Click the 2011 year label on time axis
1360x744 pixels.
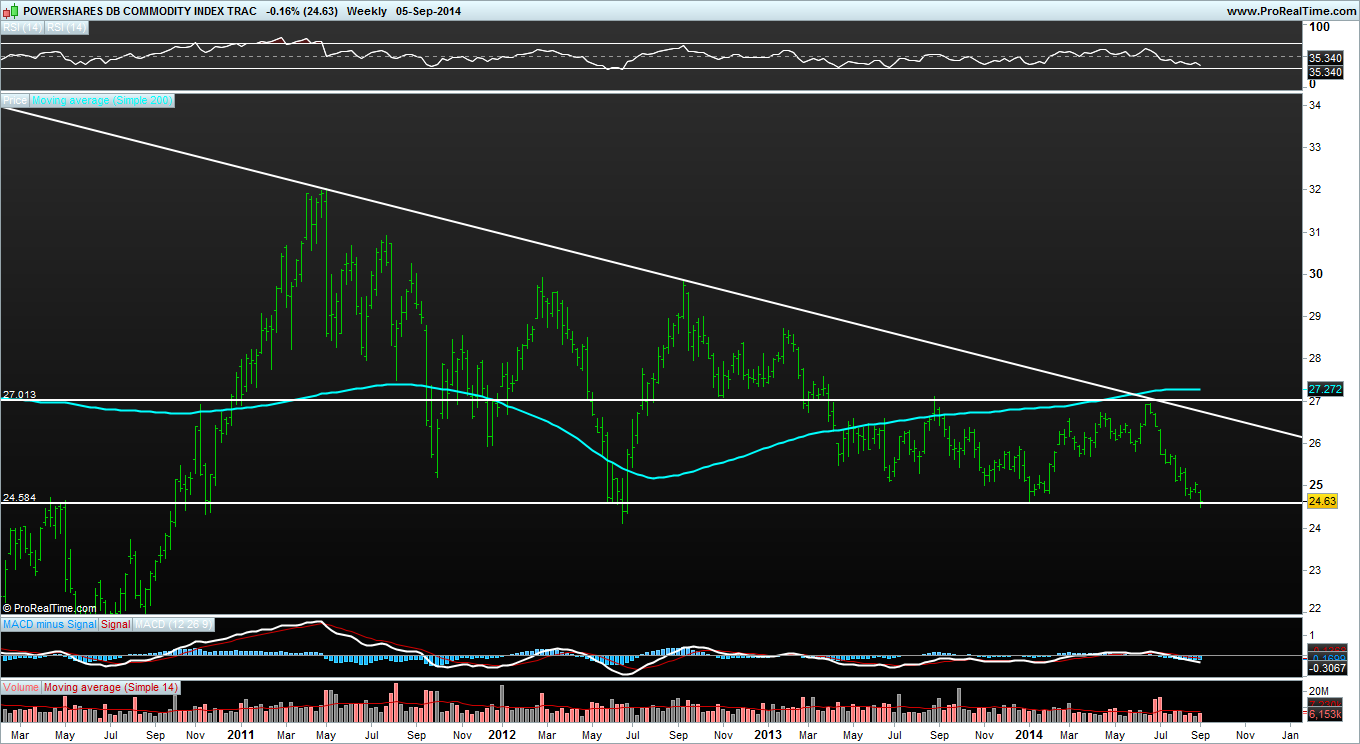(x=241, y=734)
